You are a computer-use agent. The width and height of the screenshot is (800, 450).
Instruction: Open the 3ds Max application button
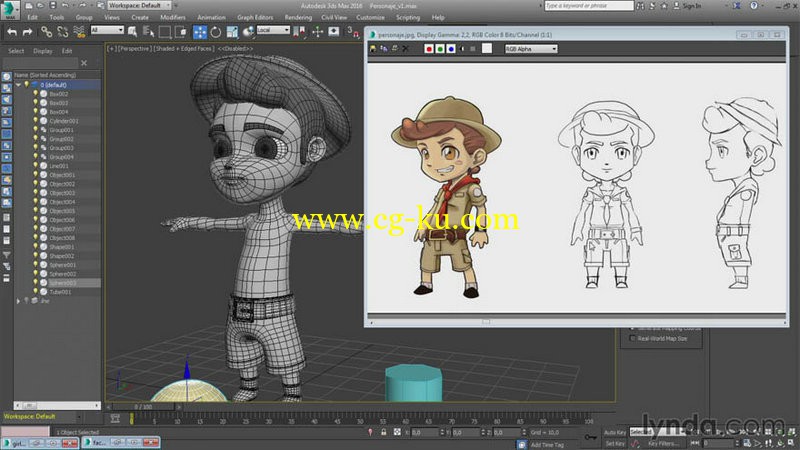pyautogui.click(x=10, y=10)
